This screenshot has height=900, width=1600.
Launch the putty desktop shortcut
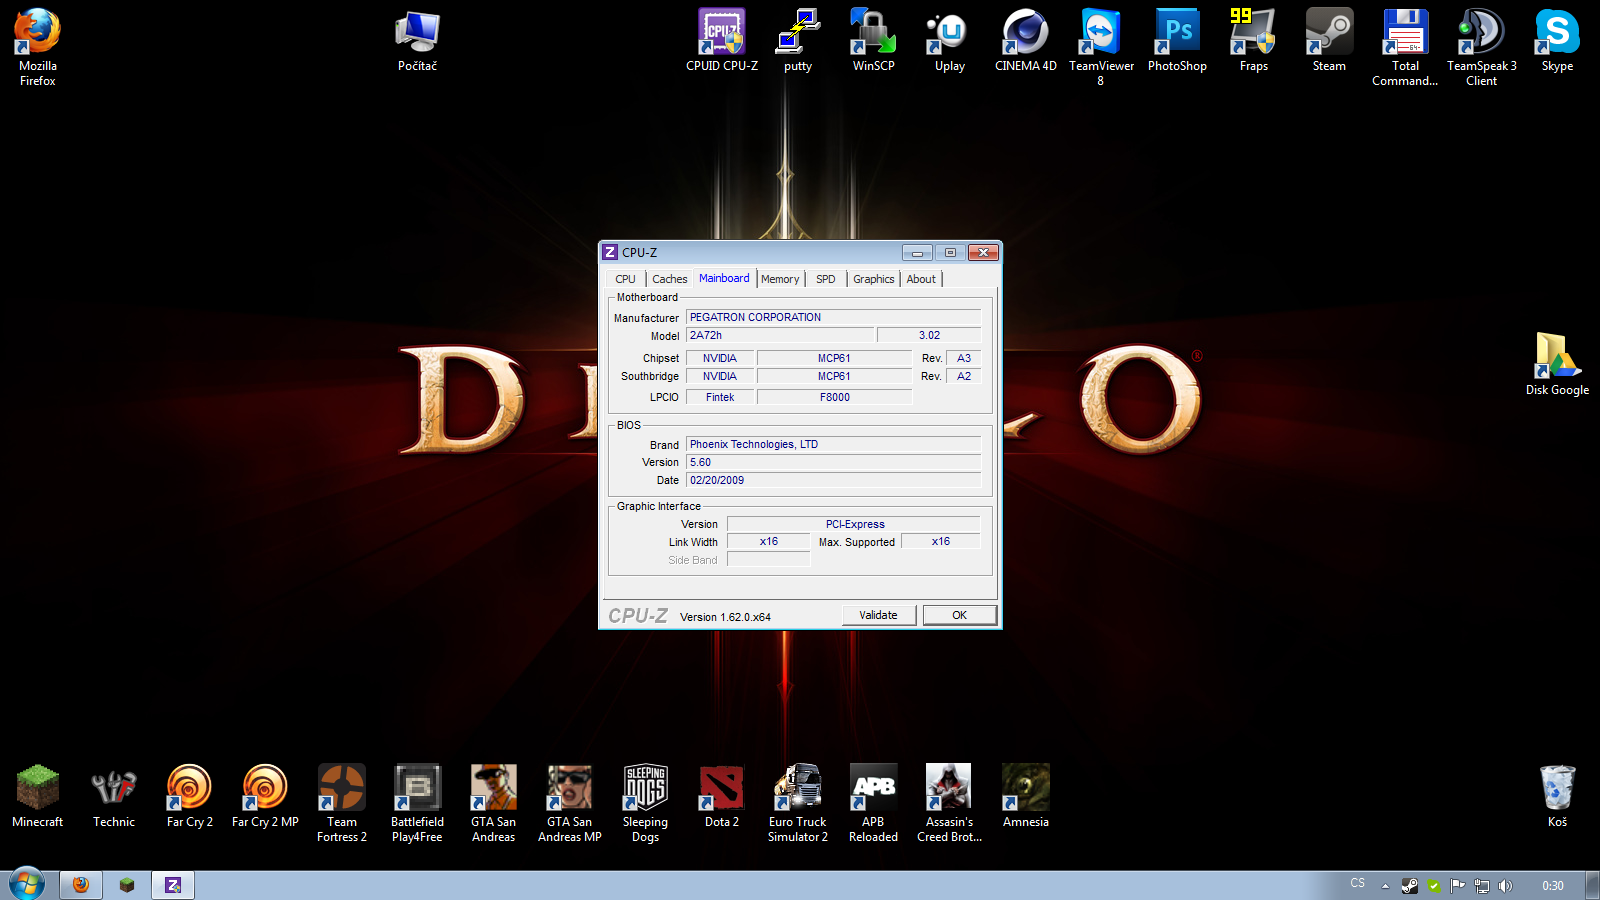[797, 34]
